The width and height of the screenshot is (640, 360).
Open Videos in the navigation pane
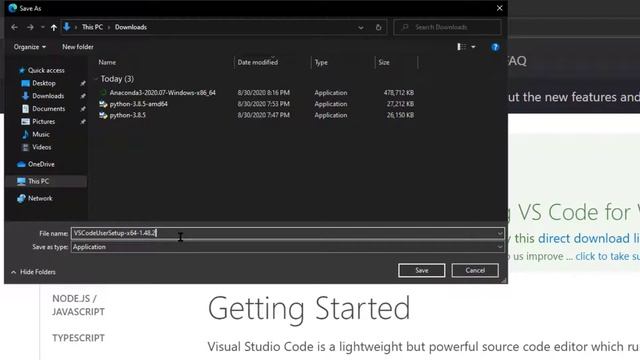[42, 147]
